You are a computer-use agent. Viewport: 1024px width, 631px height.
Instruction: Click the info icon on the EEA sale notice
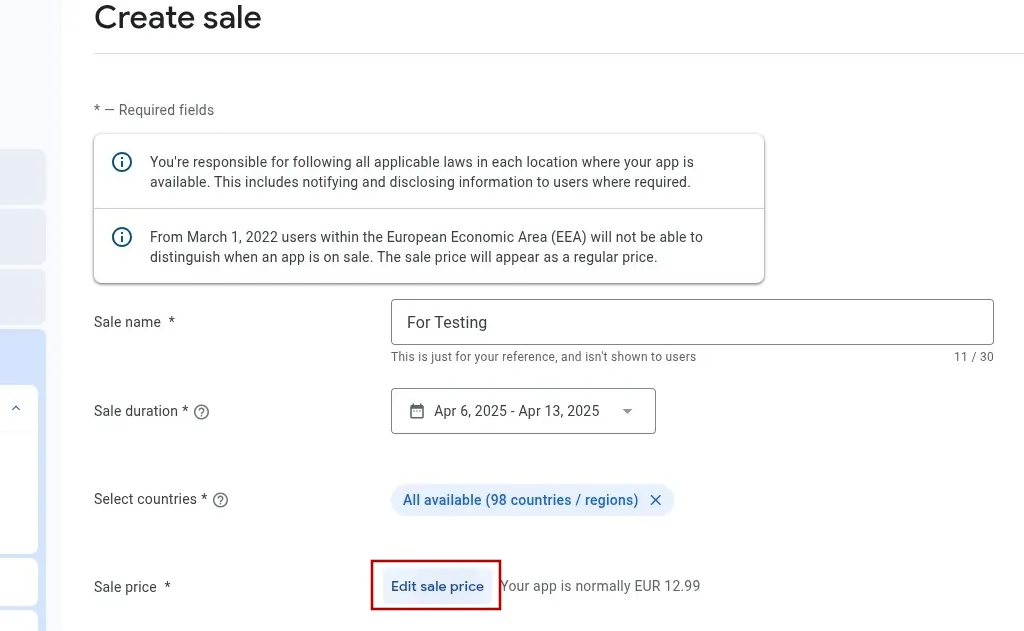(121, 237)
